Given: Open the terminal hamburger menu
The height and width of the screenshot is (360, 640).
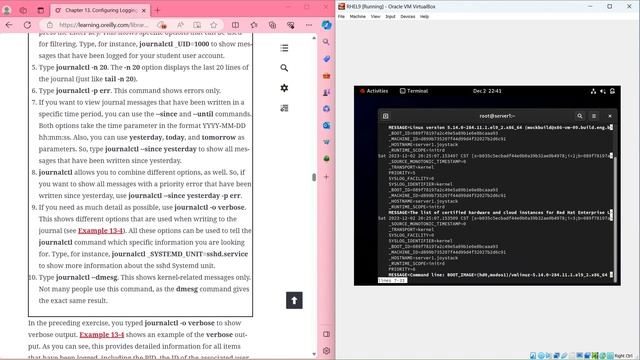Looking at the screenshot, I should [x=594, y=116].
